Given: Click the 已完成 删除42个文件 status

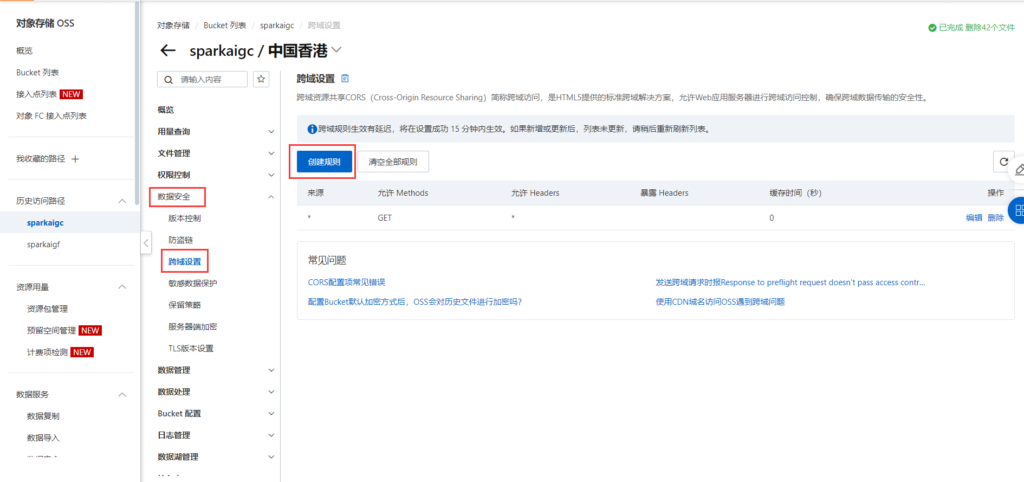Looking at the screenshot, I should click(971, 28).
